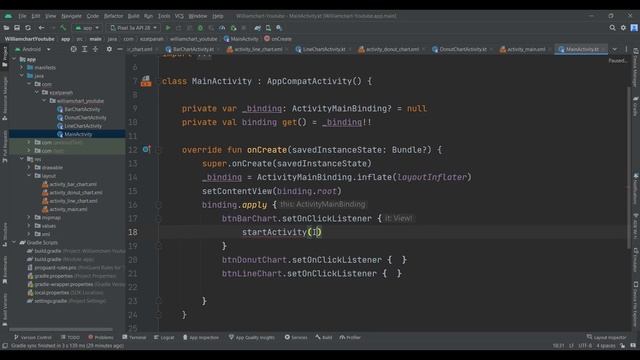Image resolution: width=640 pixels, height=360 pixels.
Task: Expand the values folder
Action: [x=29, y=226]
